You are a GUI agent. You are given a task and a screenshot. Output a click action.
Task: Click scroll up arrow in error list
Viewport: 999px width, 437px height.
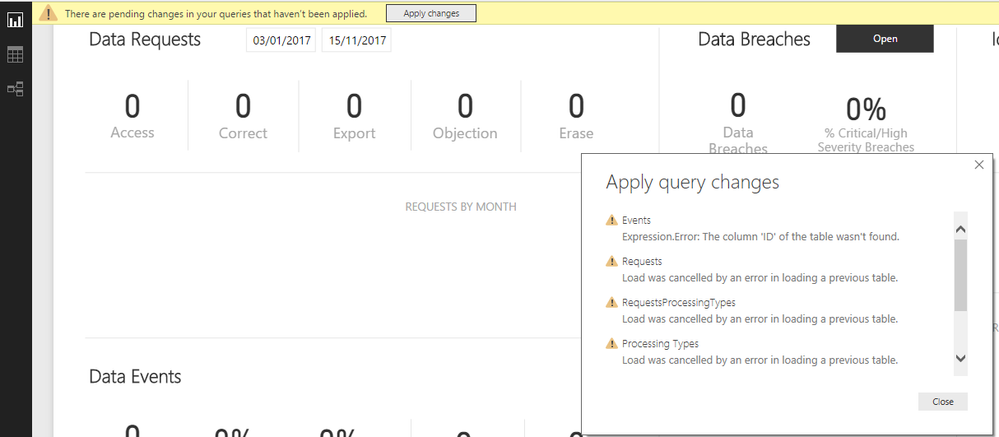[961, 229]
